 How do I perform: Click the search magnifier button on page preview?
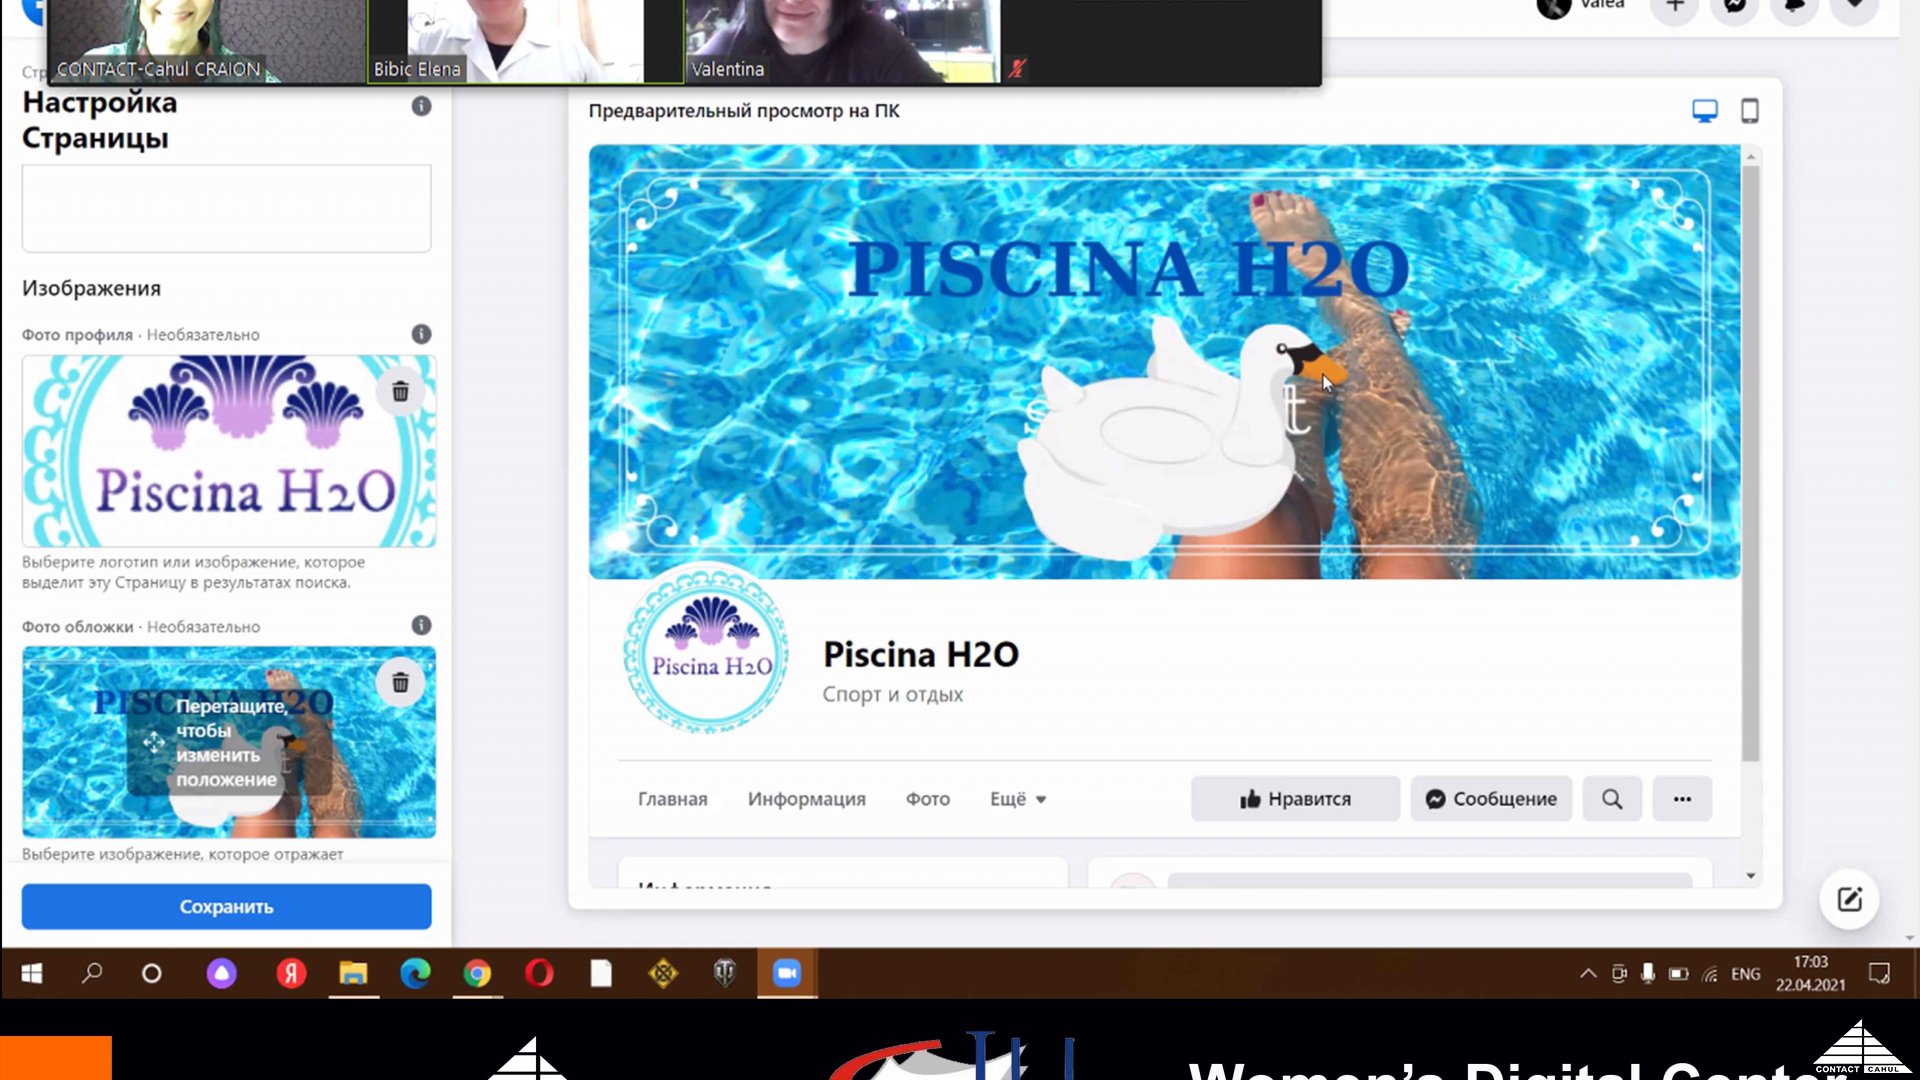coord(1611,799)
